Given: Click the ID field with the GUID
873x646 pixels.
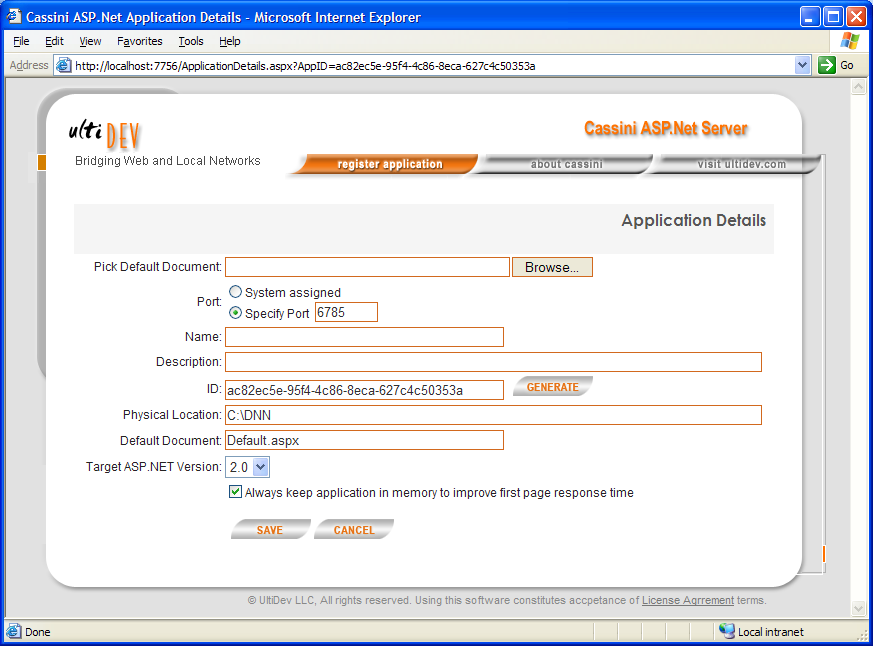Looking at the screenshot, I should click(365, 390).
